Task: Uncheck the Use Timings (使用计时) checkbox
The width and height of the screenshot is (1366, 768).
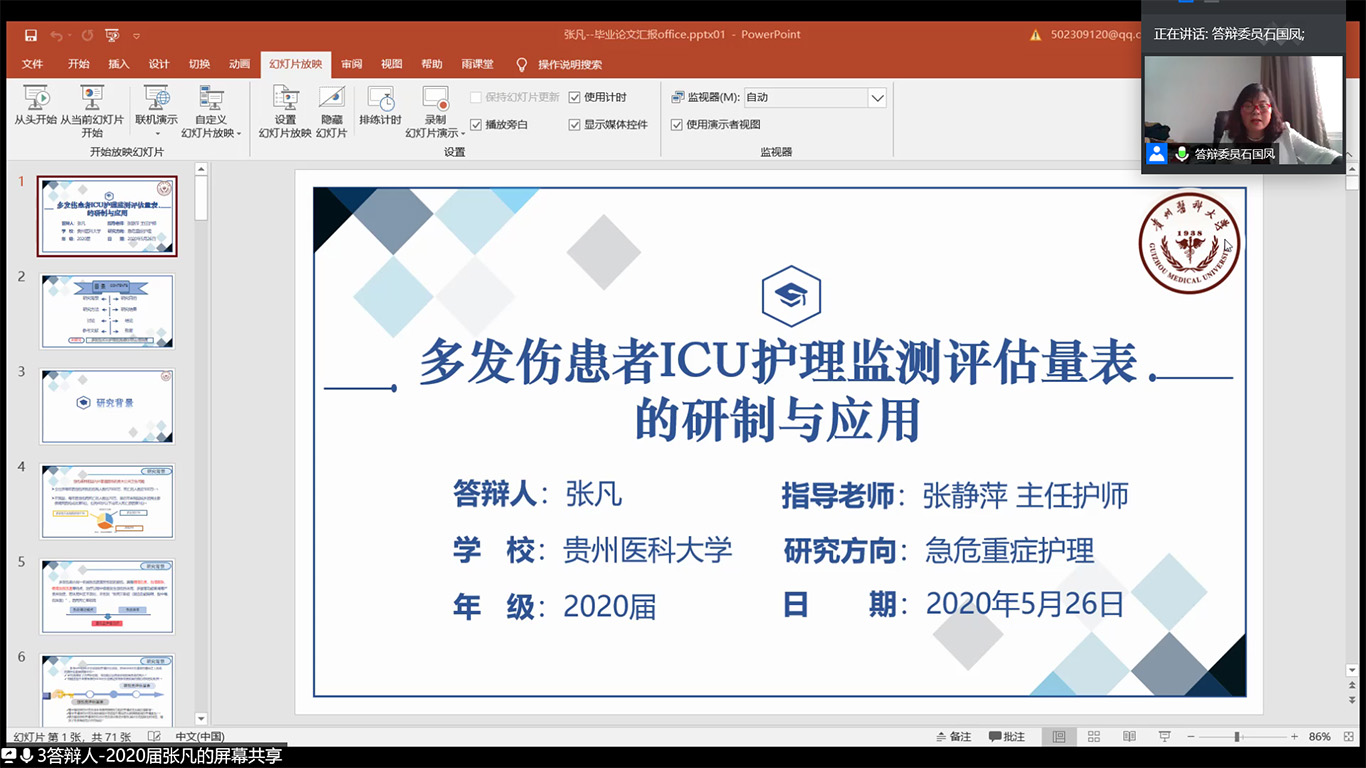Action: (575, 97)
